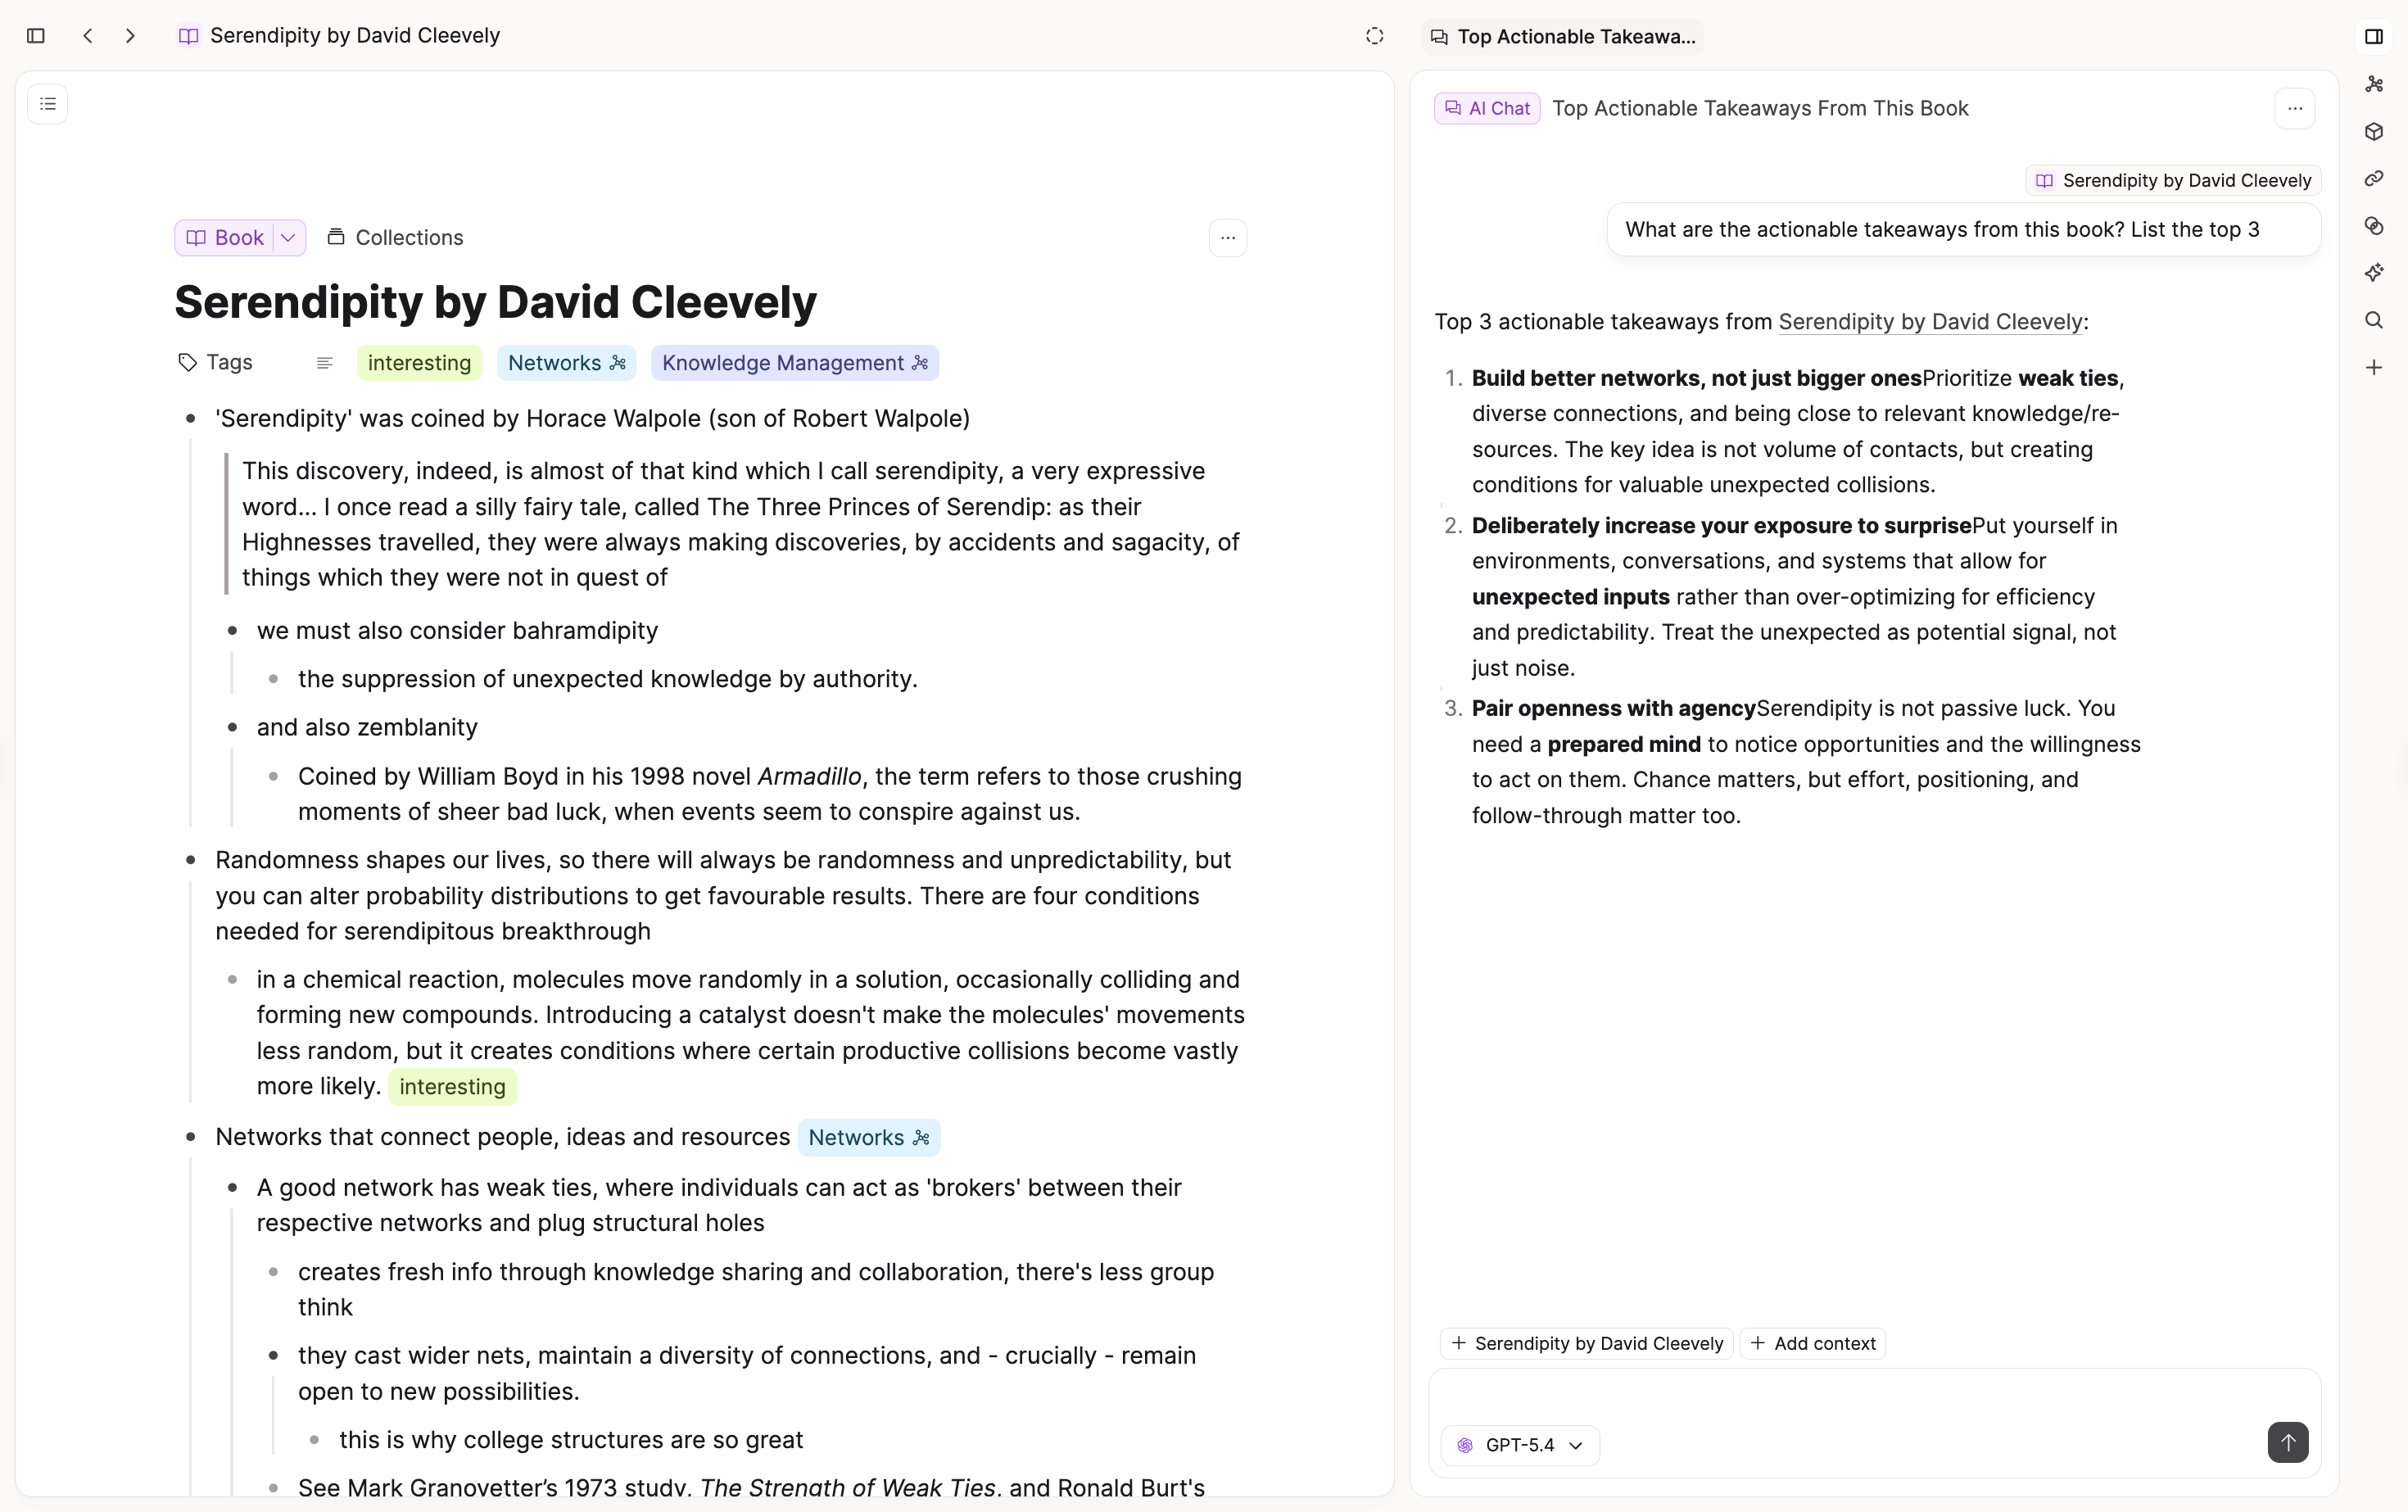The height and width of the screenshot is (1512, 2408).
Task: Click the line starting 'Randomness shapes our lives'
Action: click(x=723, y=896)
